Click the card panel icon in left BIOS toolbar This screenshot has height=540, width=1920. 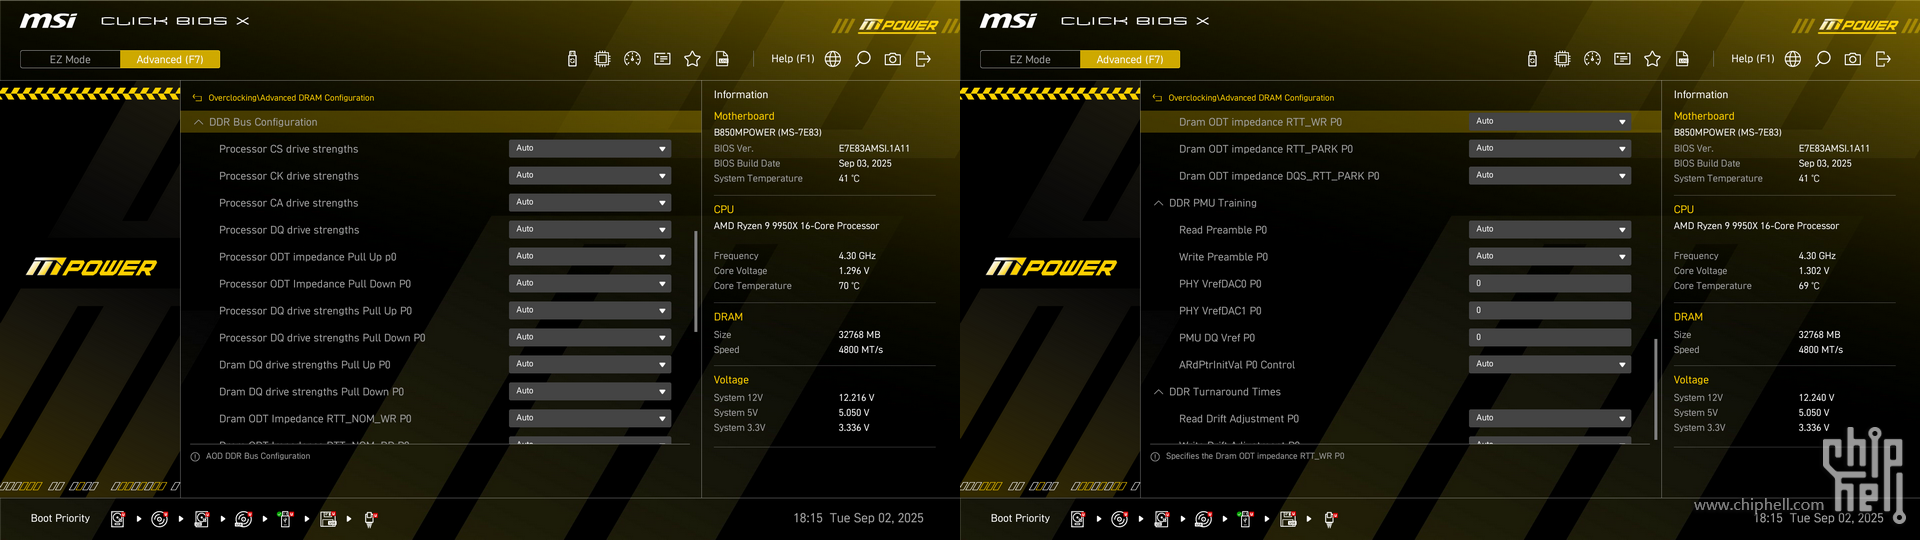[x=662, y=59]
